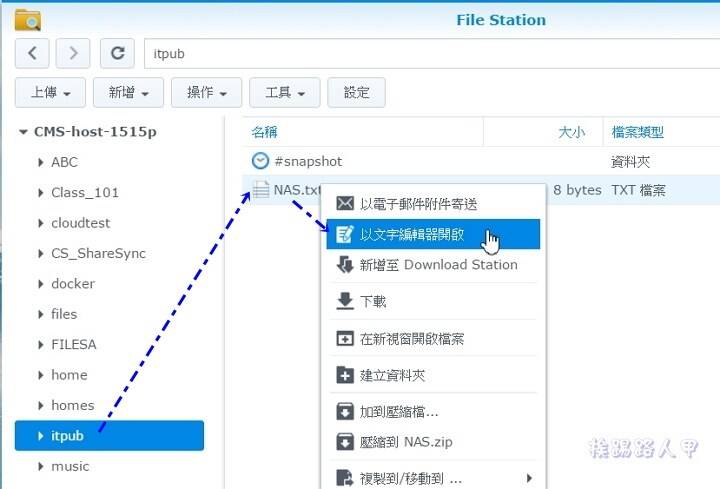Expand the cloudtest folder arrow
The width and height of the screenshot is (720, 489).
pyautogui.click(x=41, y=223)
